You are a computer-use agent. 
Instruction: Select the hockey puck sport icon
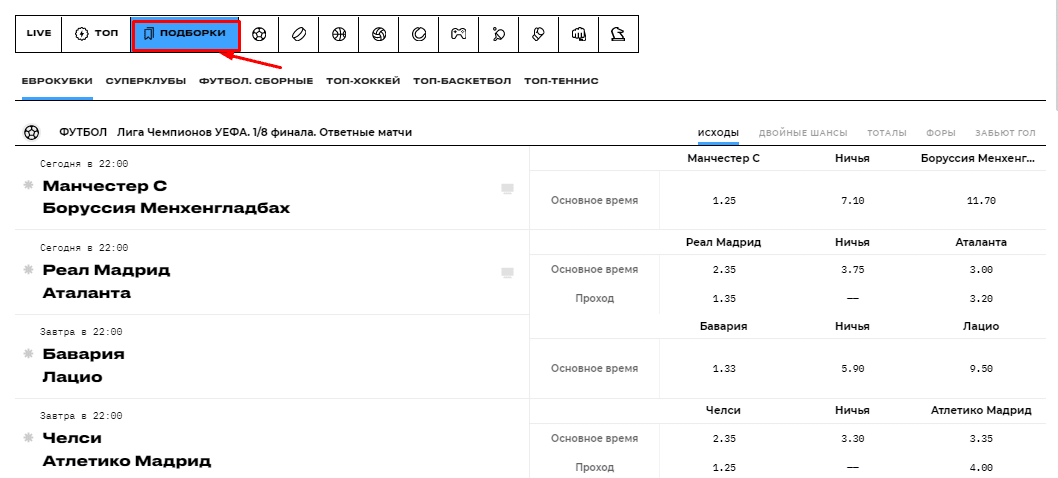[x=299, y=34]
